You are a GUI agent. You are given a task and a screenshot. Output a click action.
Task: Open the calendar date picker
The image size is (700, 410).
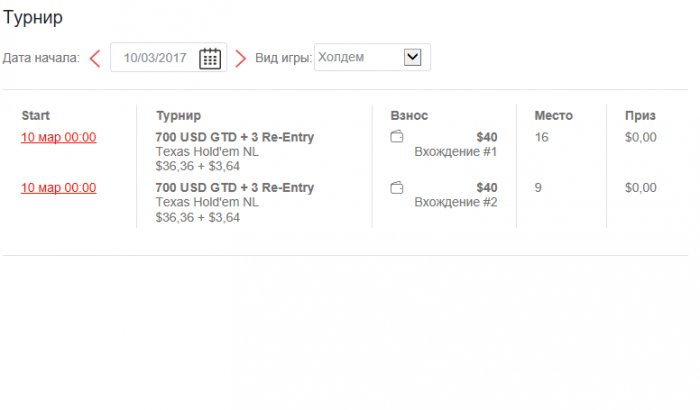[x=210, y=58]
